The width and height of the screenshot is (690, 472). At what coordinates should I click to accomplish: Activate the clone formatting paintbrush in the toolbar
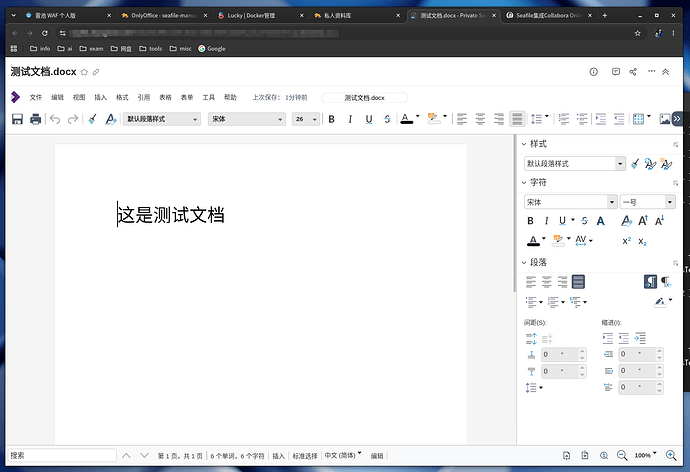pos(92,119)
